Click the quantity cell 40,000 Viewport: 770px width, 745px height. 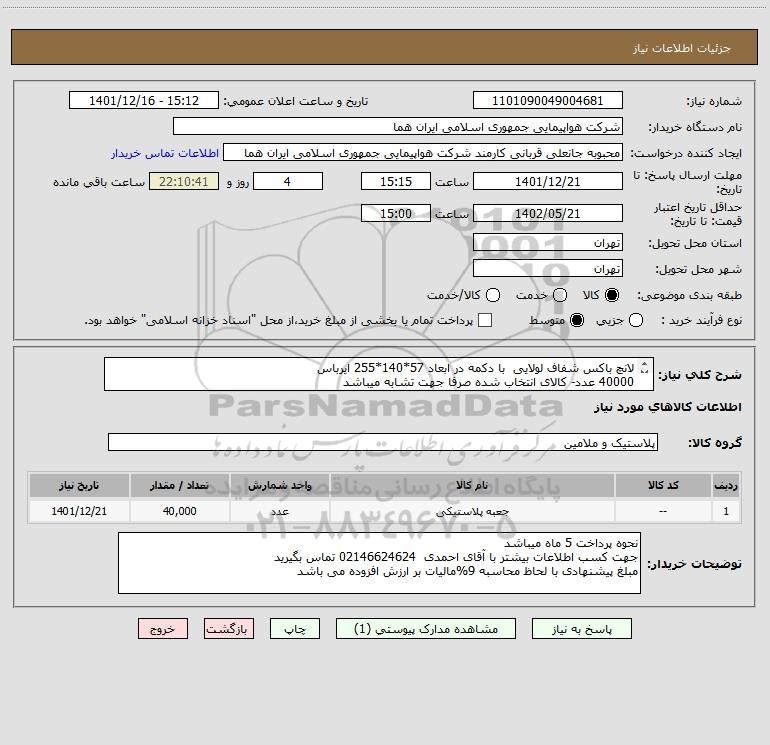tap(179, 511)
